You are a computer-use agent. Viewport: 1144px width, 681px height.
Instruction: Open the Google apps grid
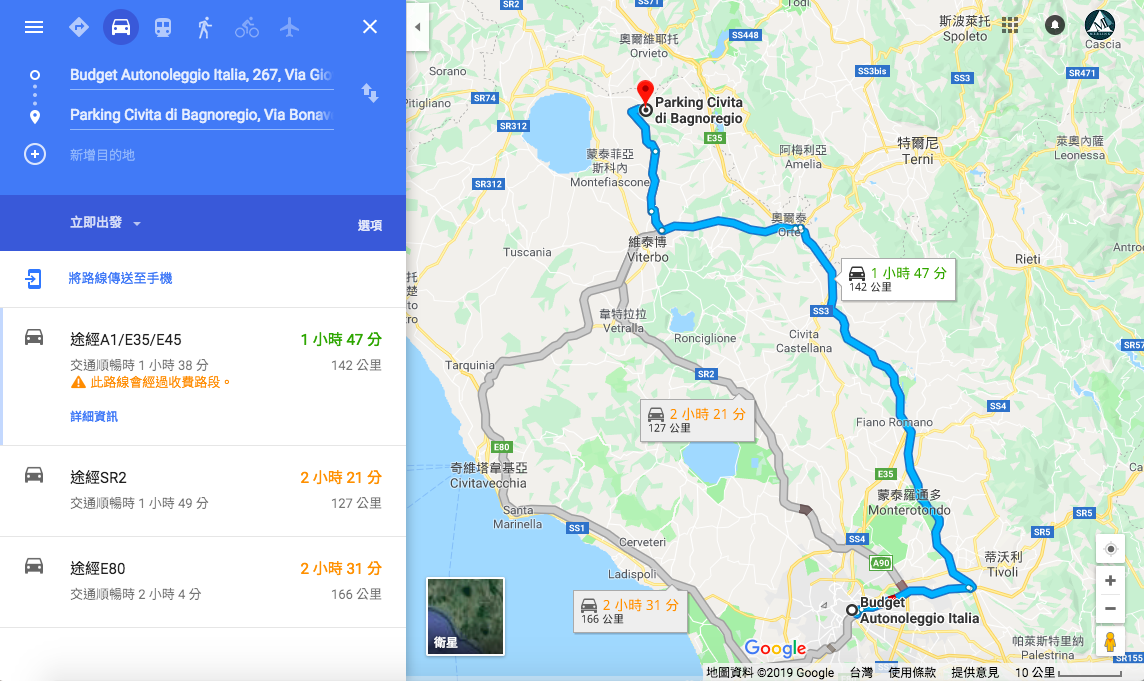click(x=1010, y=25)
